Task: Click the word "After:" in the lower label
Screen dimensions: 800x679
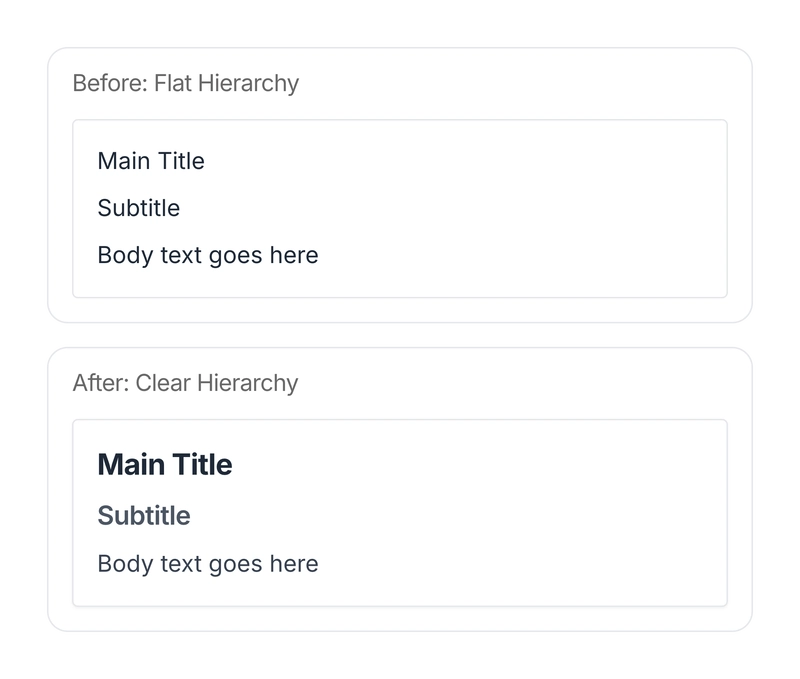Action: pyautogui.click(x=100, y=383)
